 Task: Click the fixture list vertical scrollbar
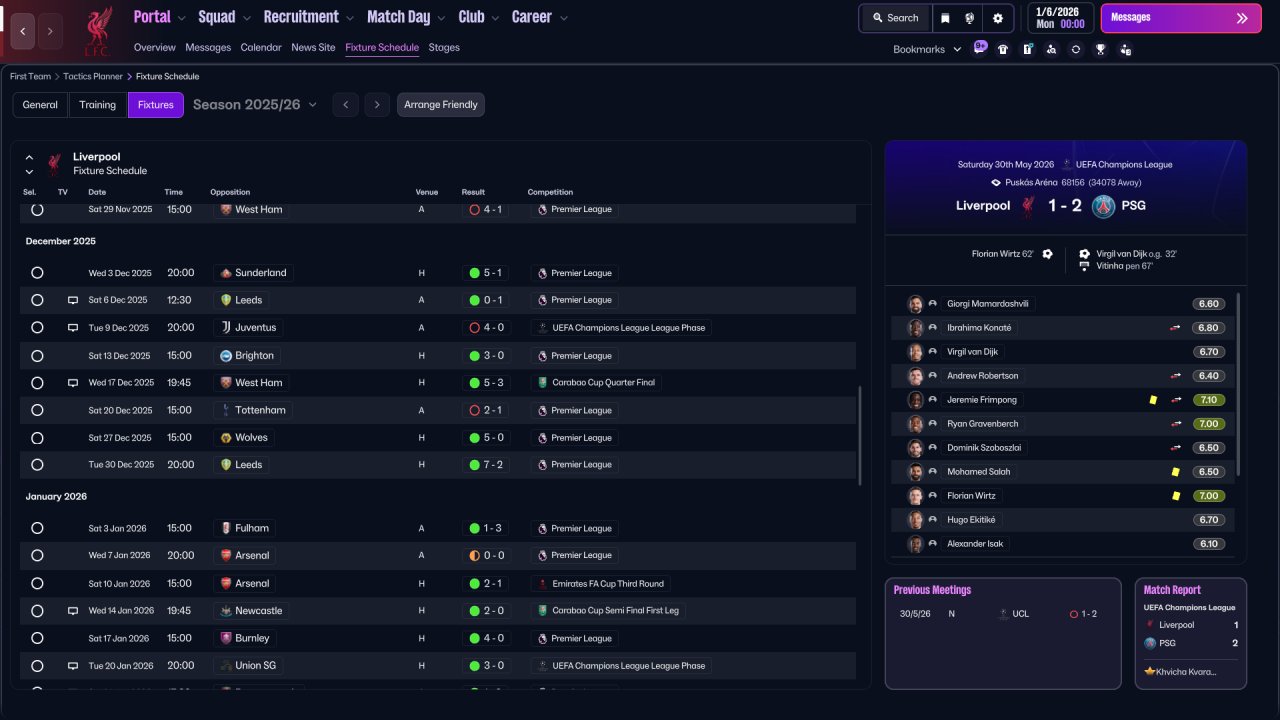coord(860,436)
